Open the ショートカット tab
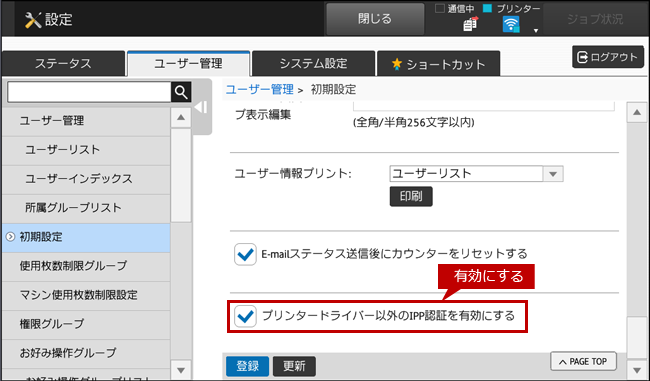Viewport: 650px width, 381px height. coord(438,64)
